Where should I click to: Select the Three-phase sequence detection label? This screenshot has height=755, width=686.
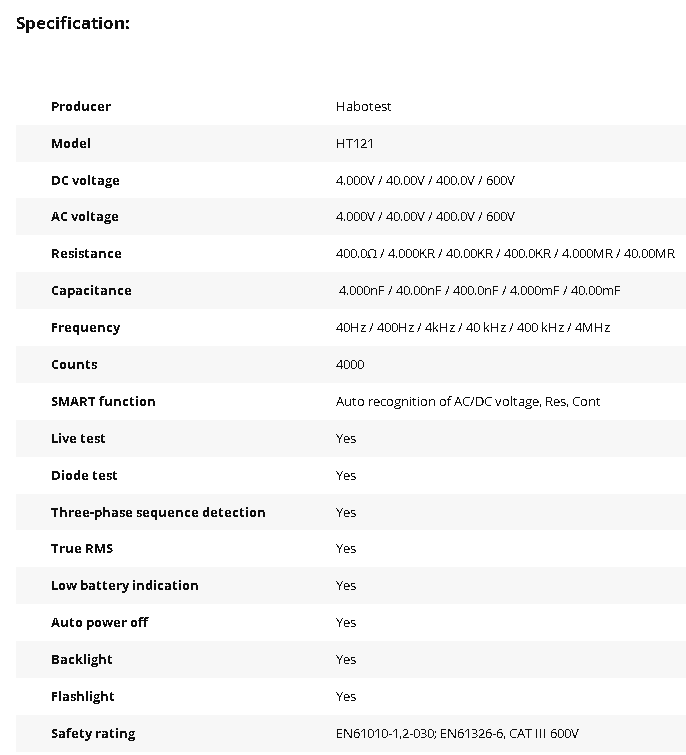pyautogui.click(x=158, y=513)
